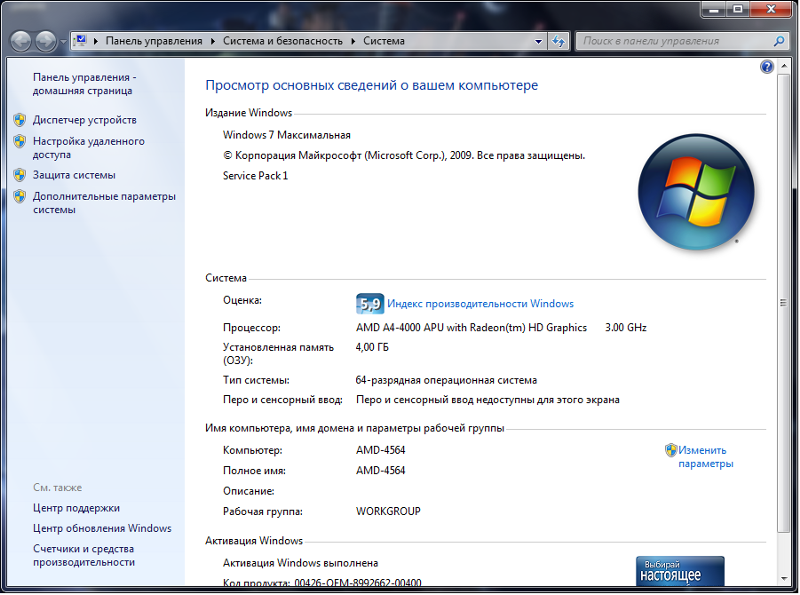Click AMD A4-4000 APU processor text
800x595 pixels.
[471, 328]
